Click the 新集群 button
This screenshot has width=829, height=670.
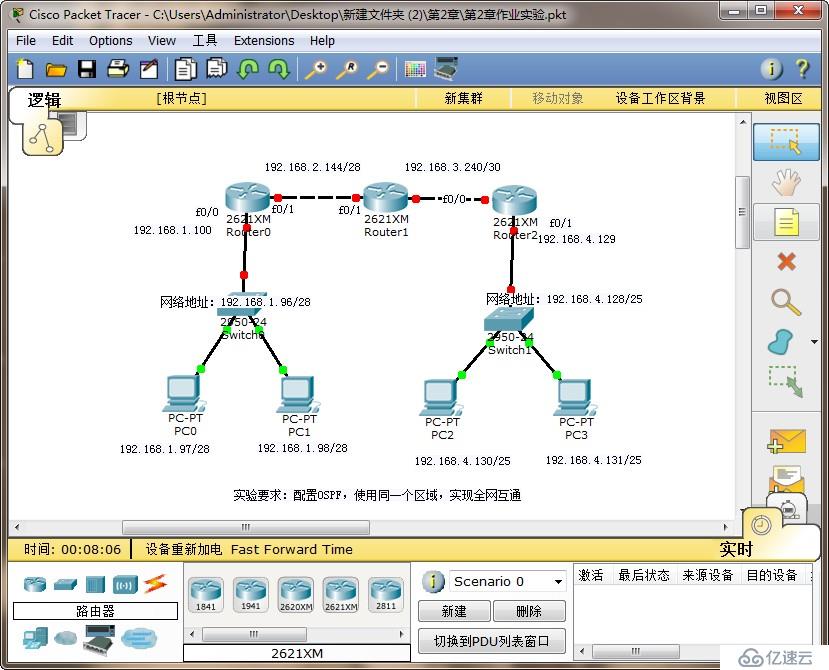(463, 98)
